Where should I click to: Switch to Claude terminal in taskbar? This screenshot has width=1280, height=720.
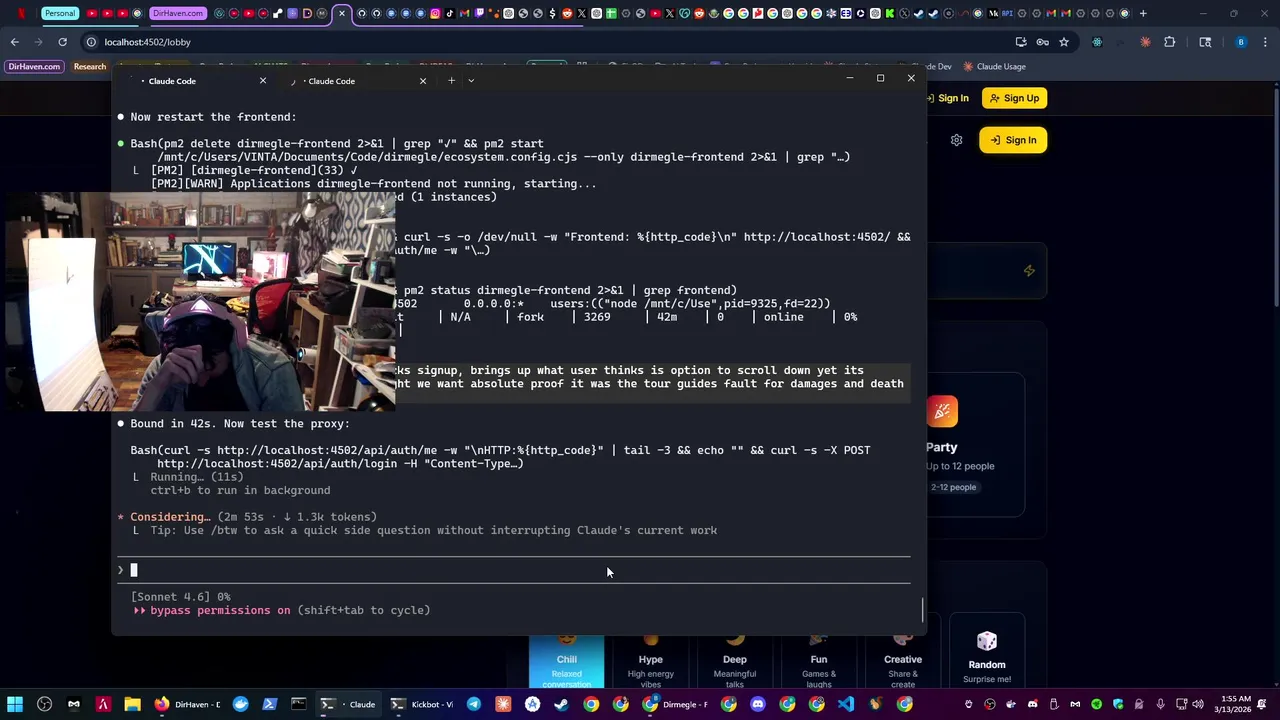(x=348, y=704)
